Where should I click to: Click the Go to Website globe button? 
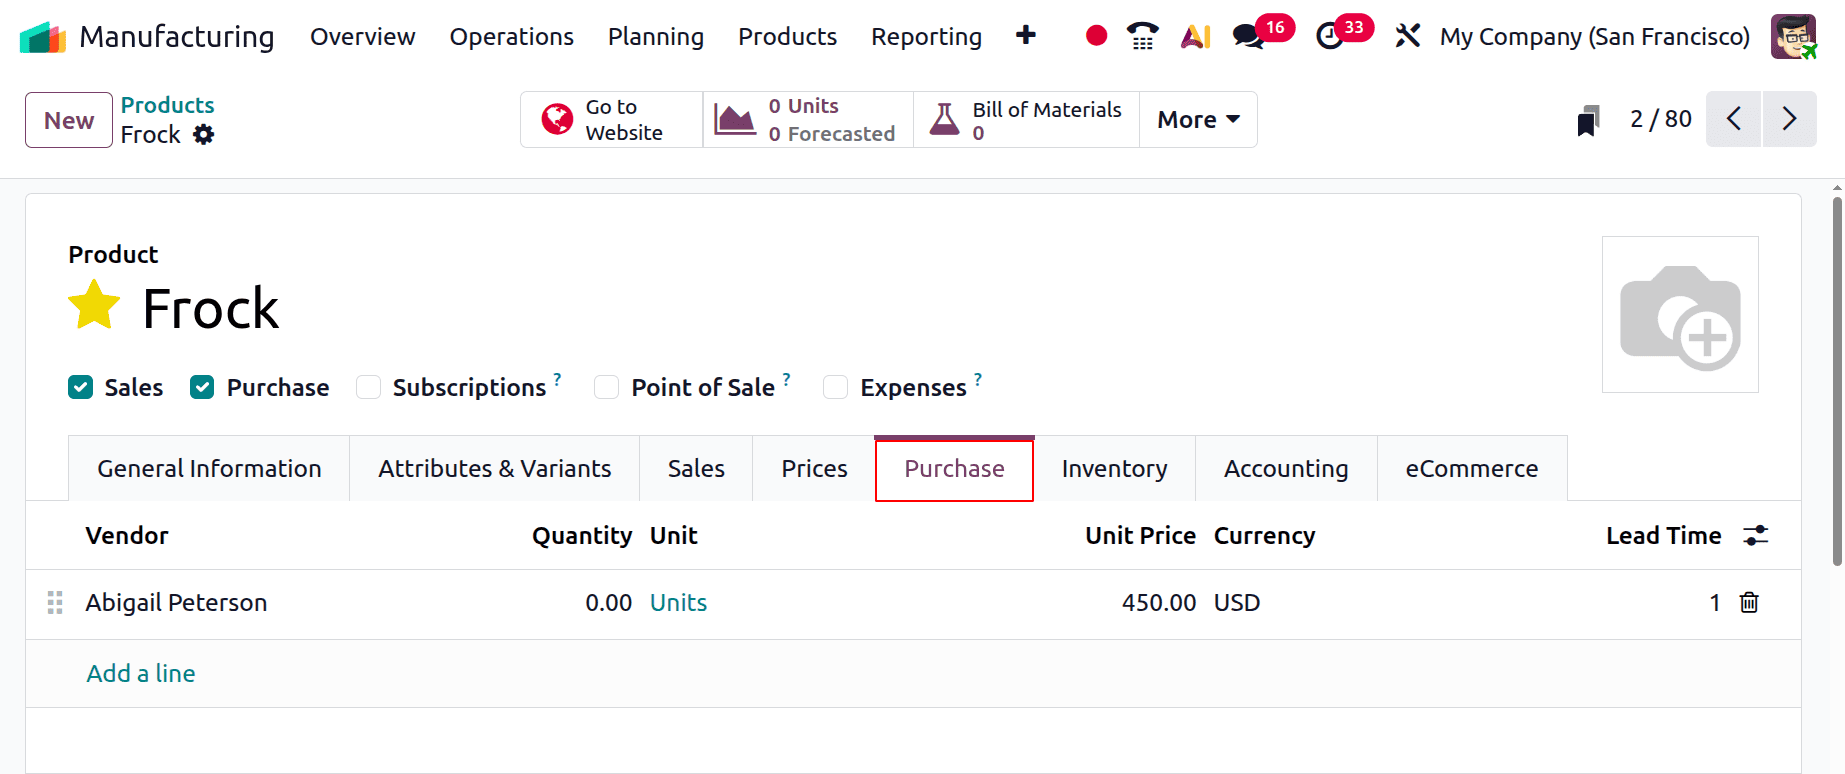click(611, 120)
